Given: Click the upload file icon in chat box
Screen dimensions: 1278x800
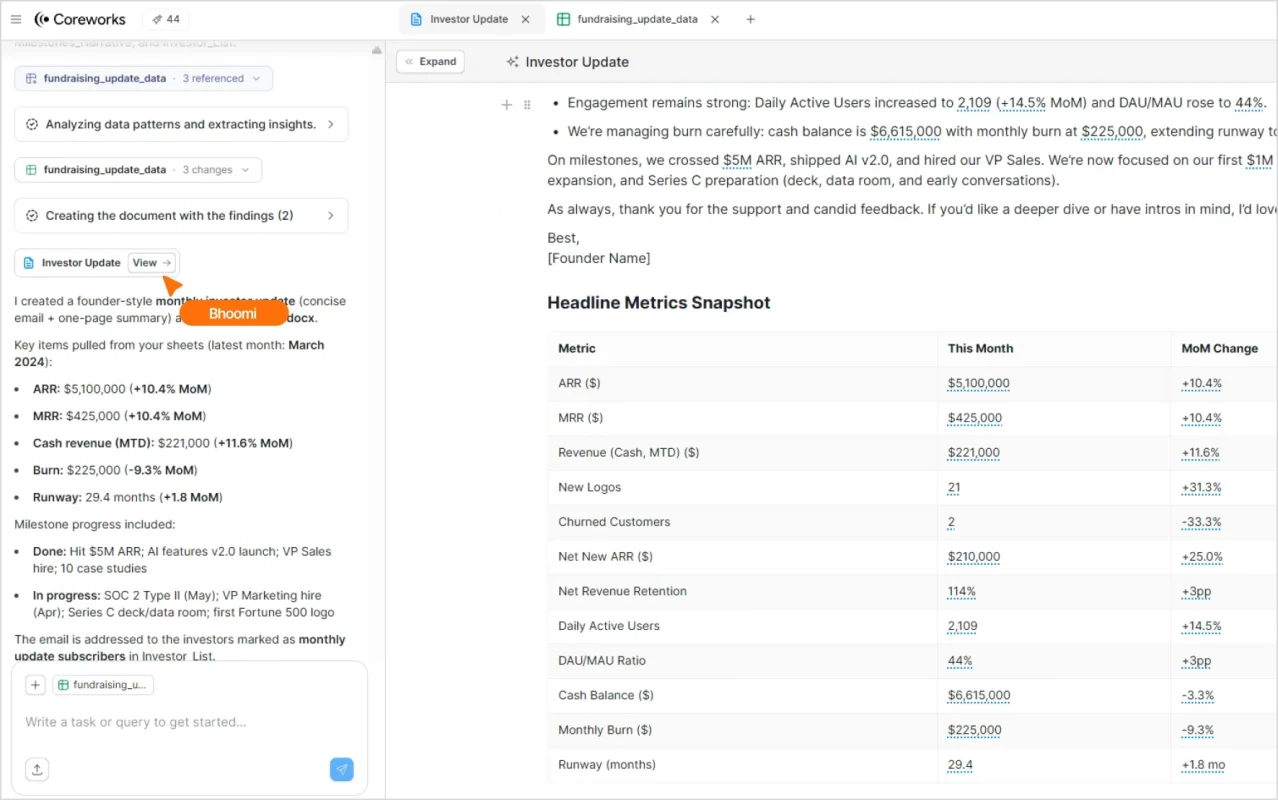Looking at the screenshot, I should (x=37, y=769).
